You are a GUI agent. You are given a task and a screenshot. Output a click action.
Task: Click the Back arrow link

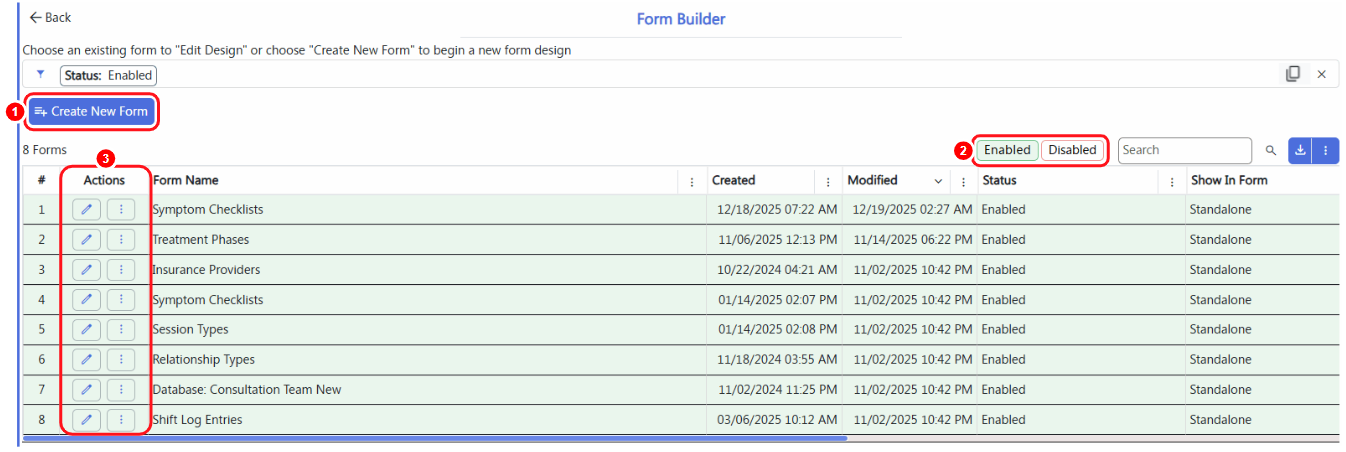50,18
